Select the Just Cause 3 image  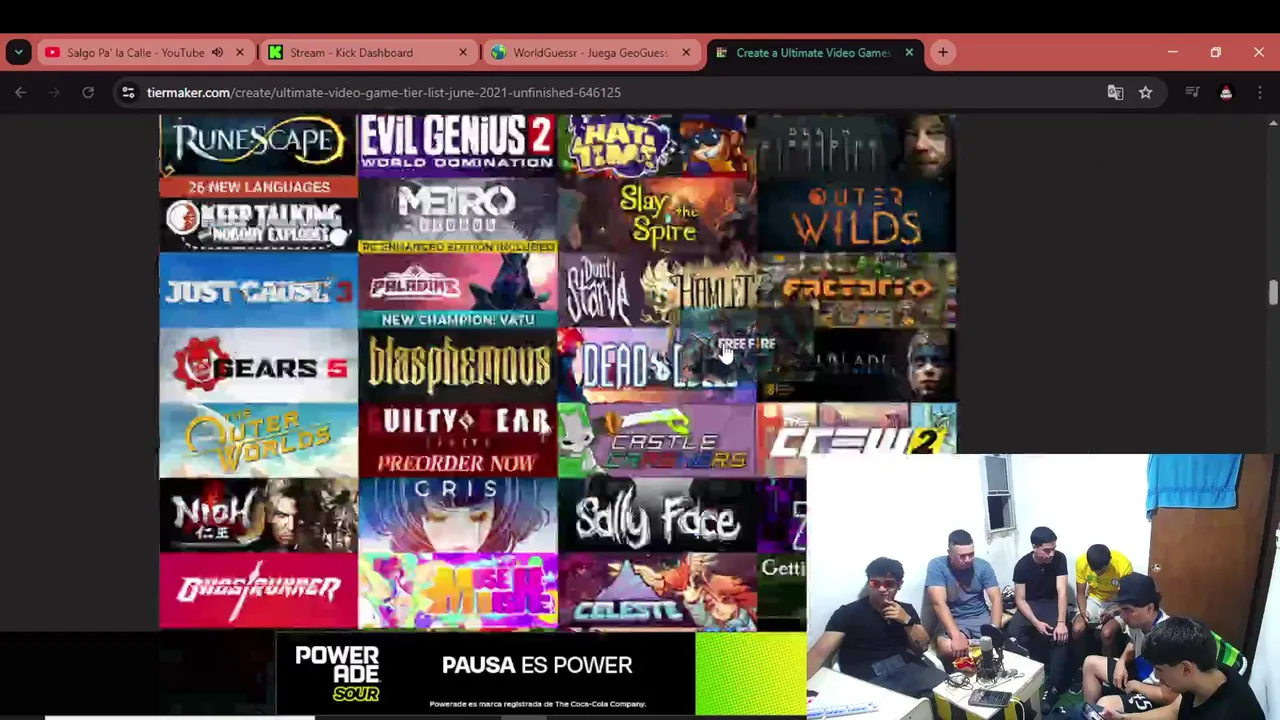[258, 290]
